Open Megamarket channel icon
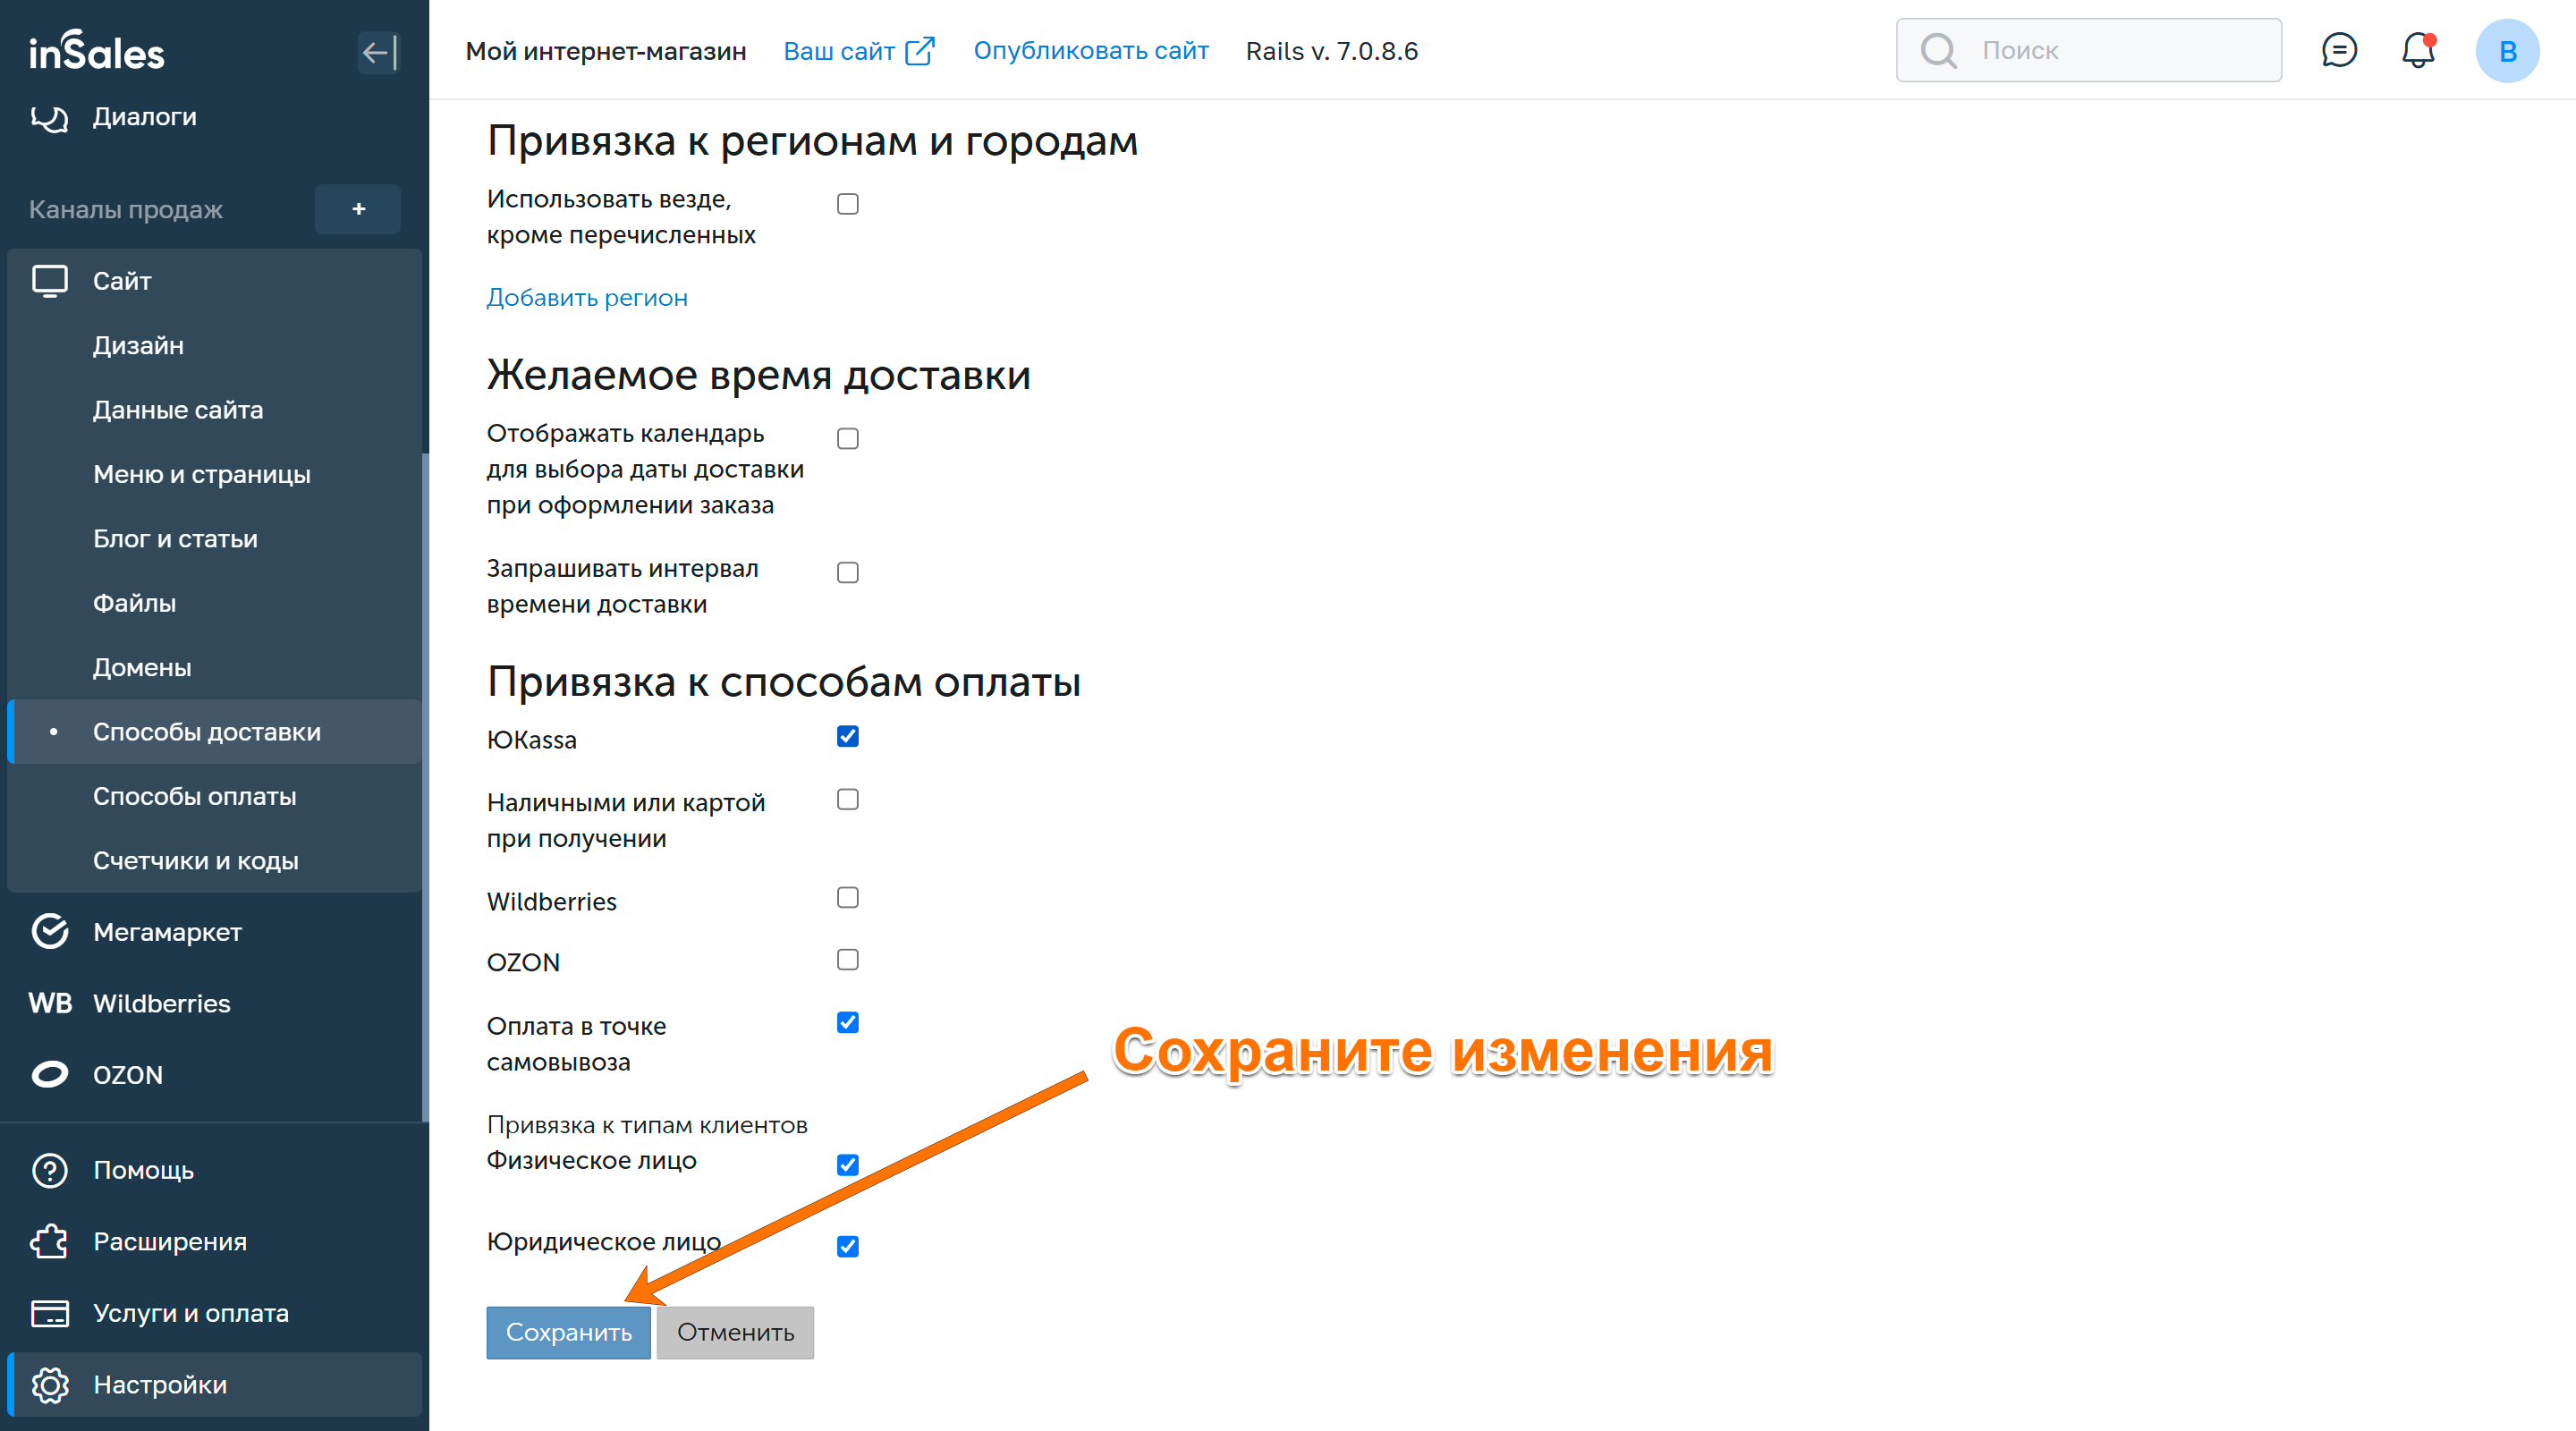The image size is (2576, 1431). (49, 932)
